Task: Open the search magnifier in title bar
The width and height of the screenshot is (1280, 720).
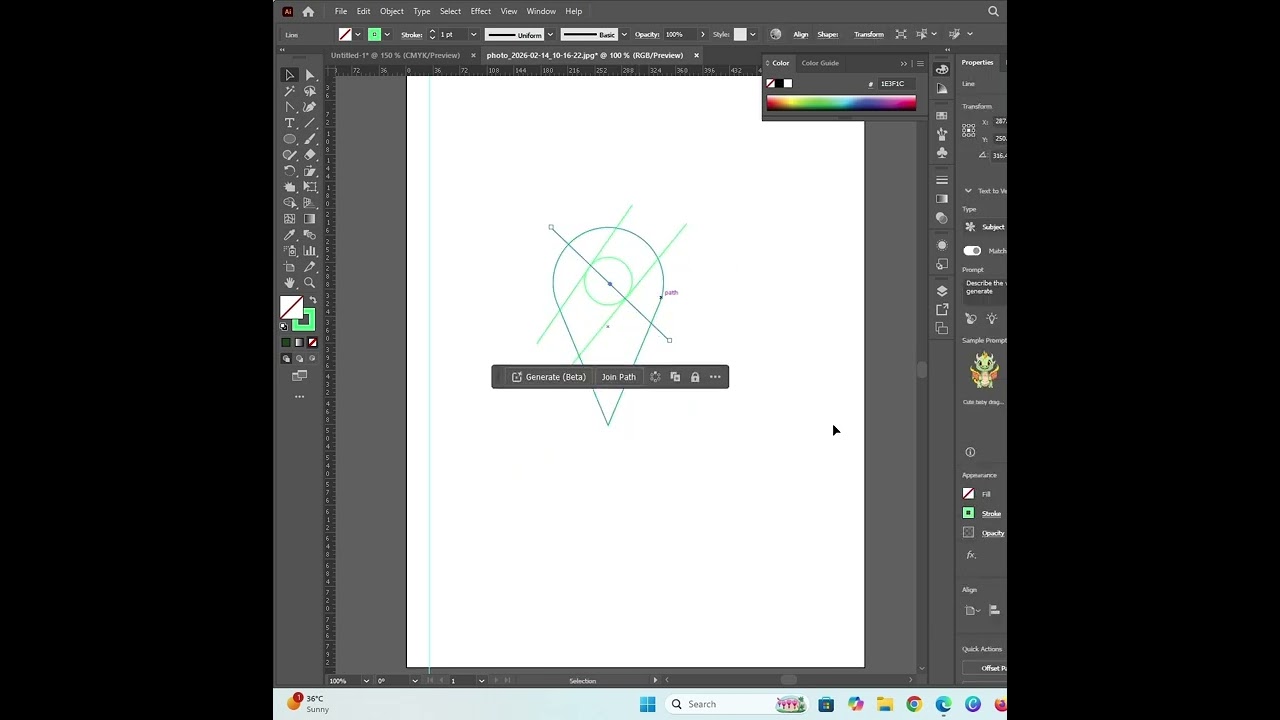Action: point(993,11)
